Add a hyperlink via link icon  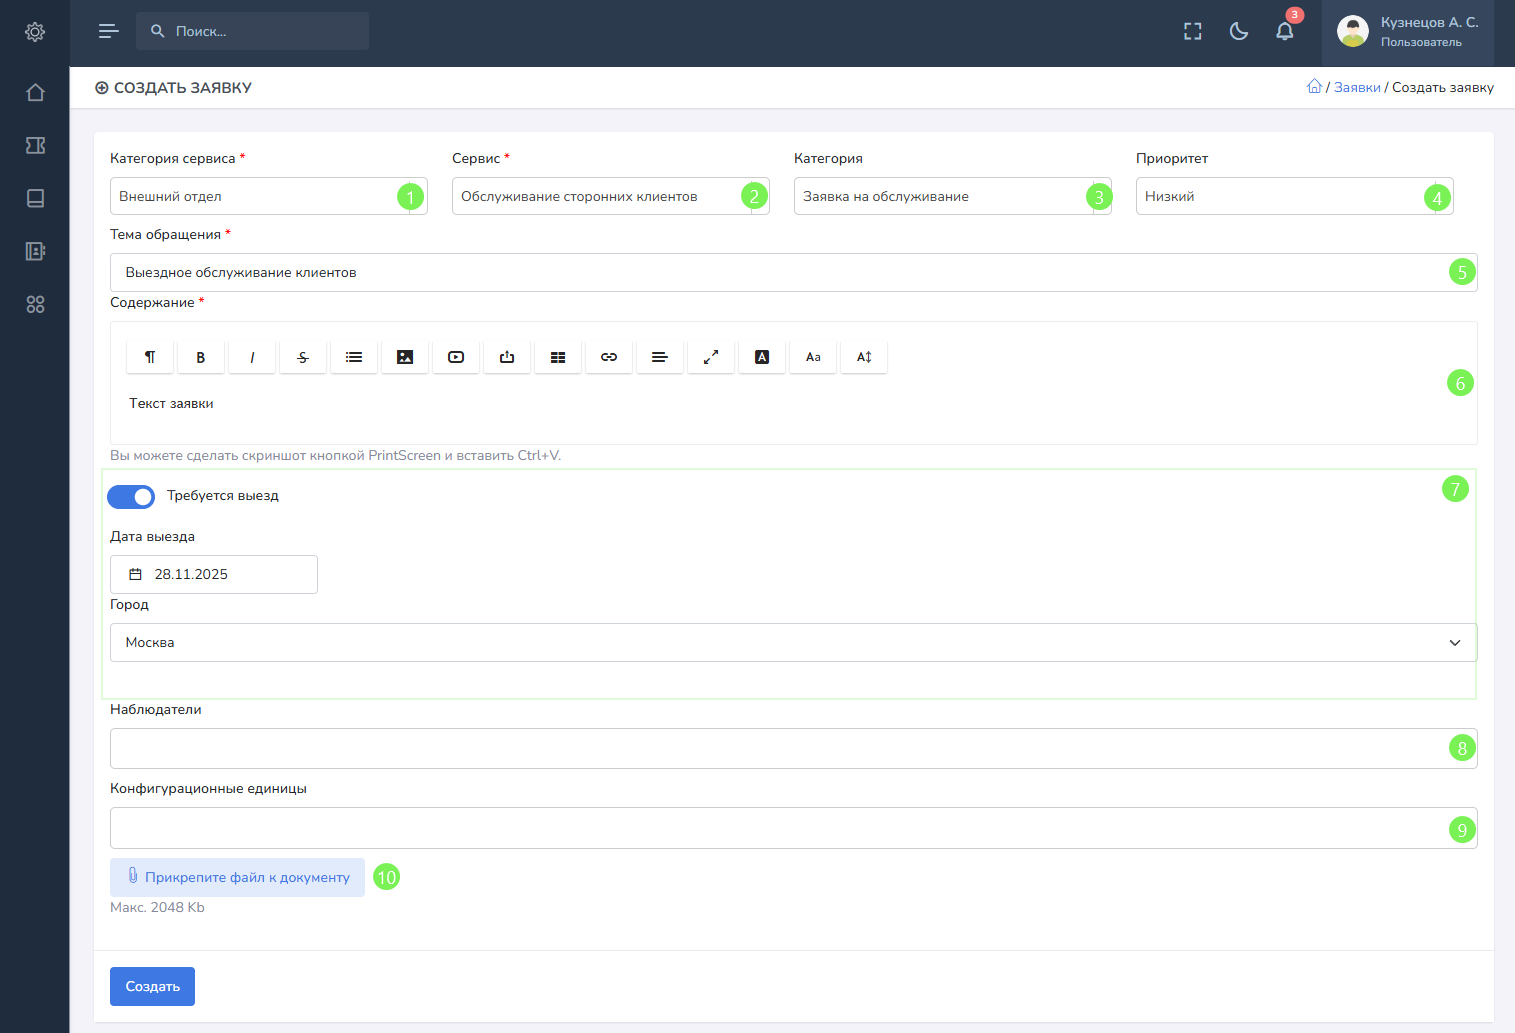[x=609, y=357]
